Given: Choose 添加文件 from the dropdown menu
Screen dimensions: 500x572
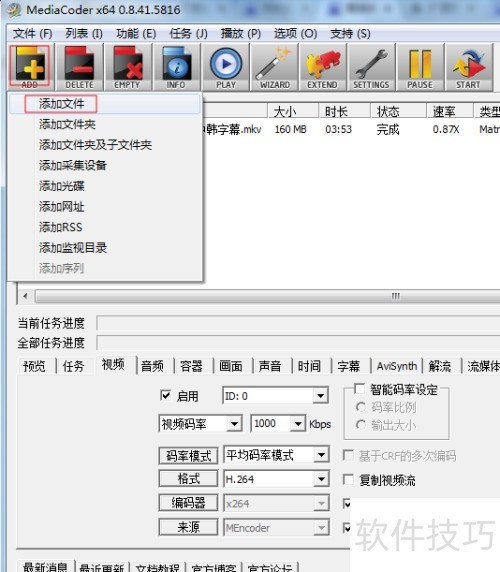Looking at the screenshot, I should [105, 104].
